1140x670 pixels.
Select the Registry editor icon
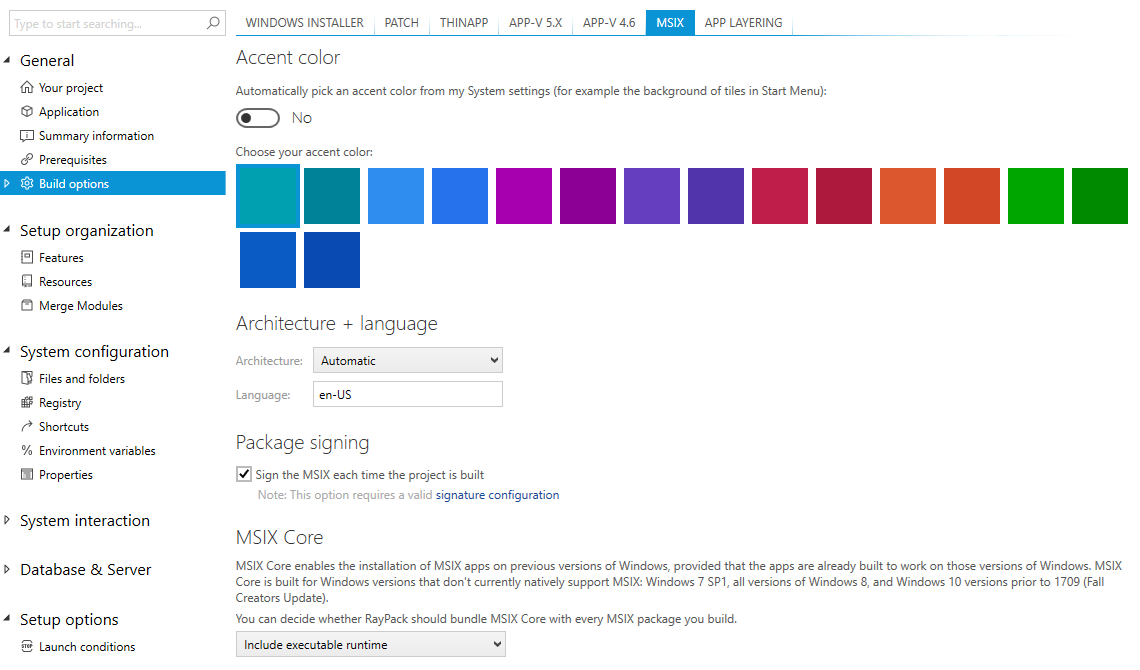pos(25,402)
